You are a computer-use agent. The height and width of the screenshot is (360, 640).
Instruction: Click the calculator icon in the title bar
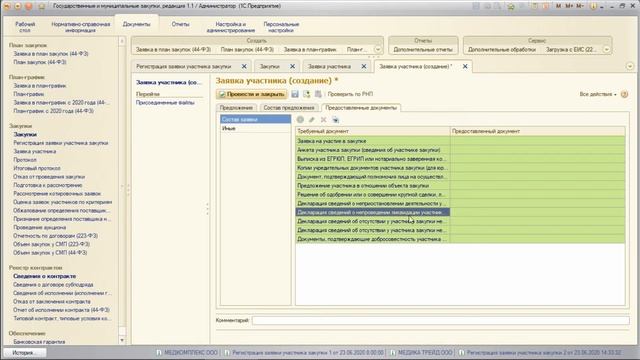click(x=535, y=6)
